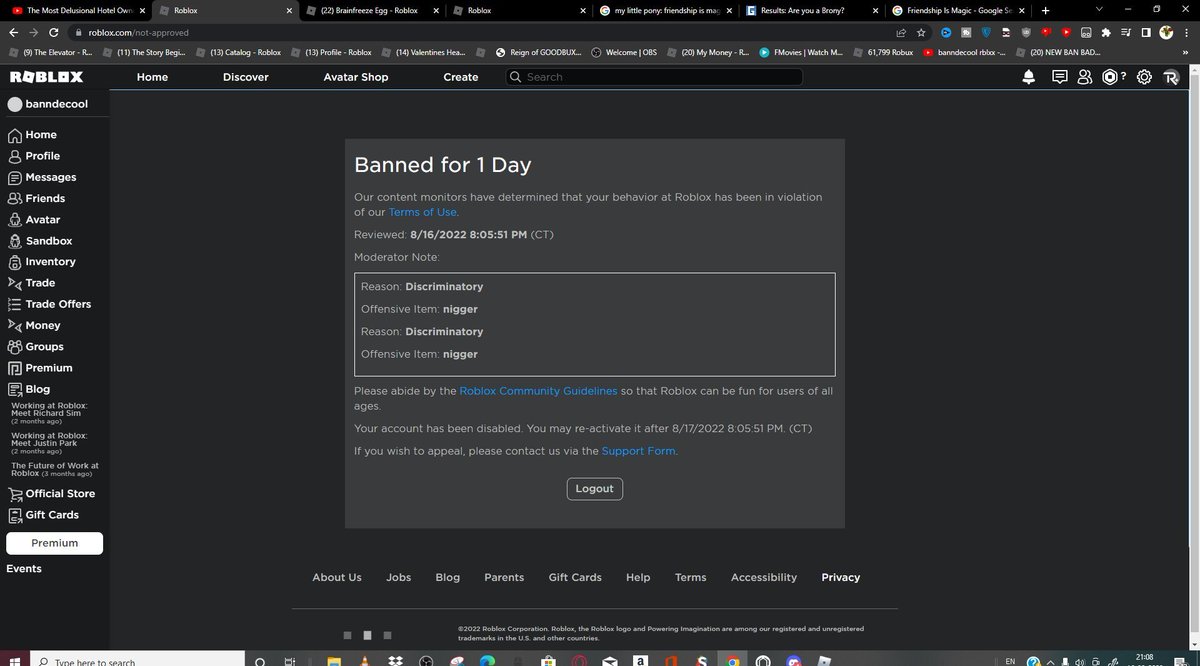Image resolution: width=1200 pixels, height=666 pixels.
Task: Open the Chrome three-dot menu
Action: [1186, 32]
